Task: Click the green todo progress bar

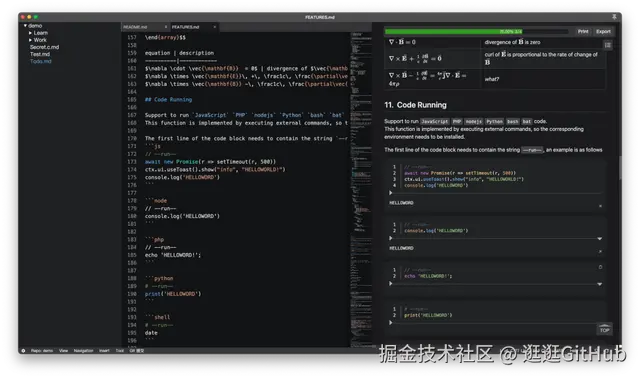Action: (x=453, y=31)
